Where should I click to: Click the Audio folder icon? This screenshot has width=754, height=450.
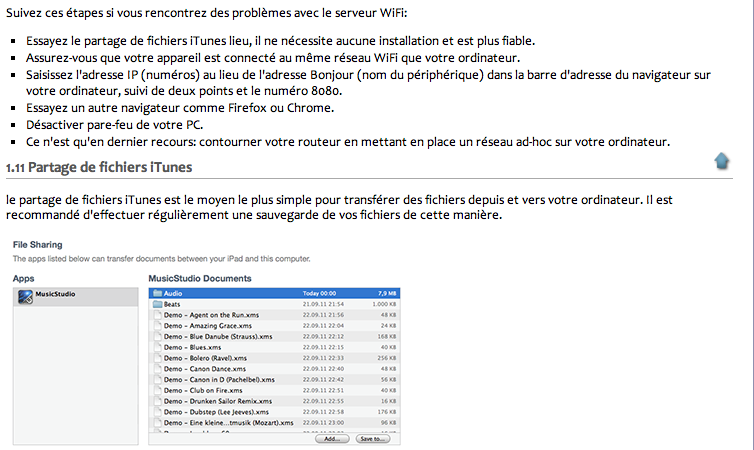[157, 293]
